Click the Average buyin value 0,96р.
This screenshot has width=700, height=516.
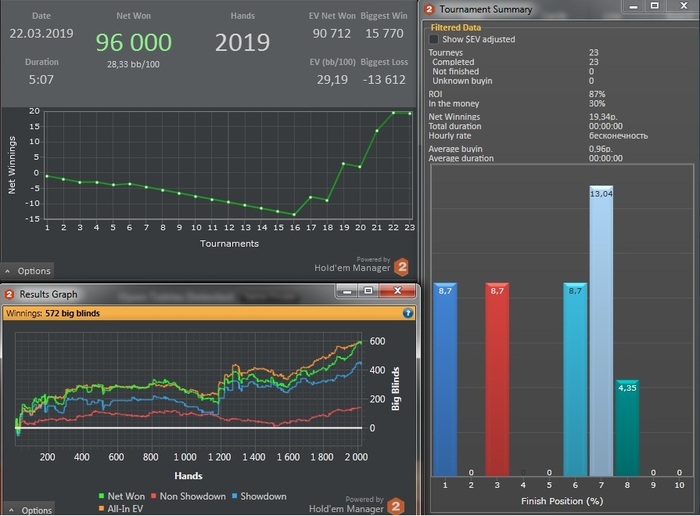point(600,149)
